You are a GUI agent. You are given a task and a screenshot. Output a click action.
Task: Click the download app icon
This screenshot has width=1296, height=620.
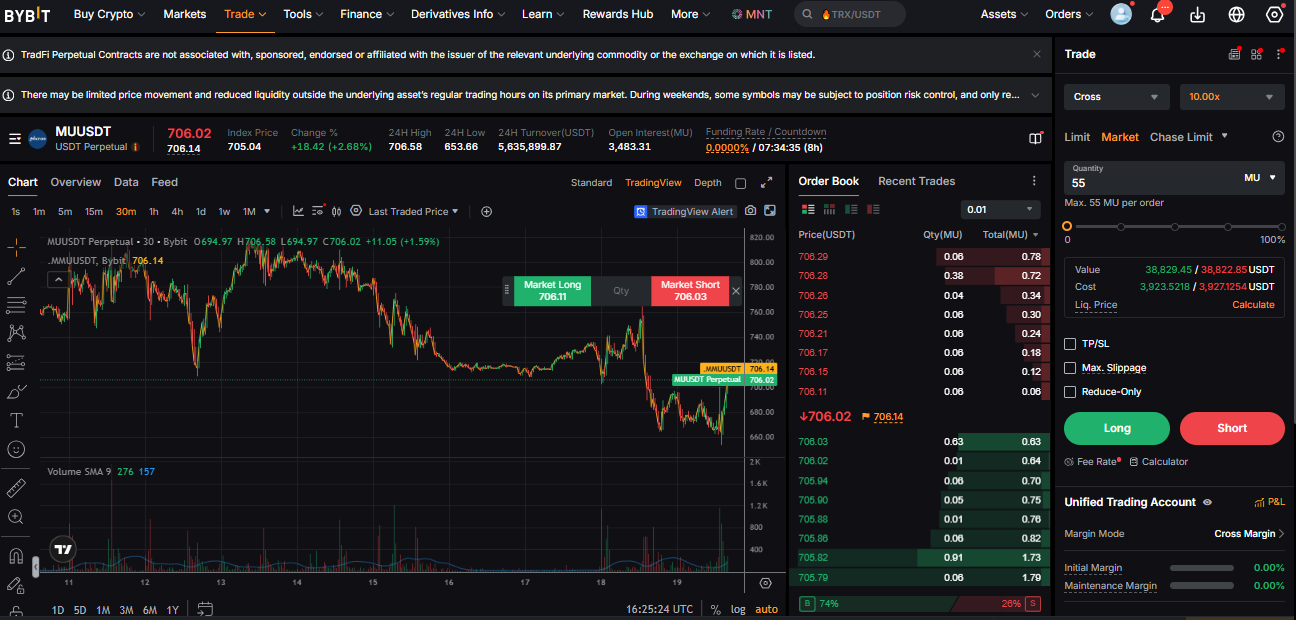pos(1198,14)
